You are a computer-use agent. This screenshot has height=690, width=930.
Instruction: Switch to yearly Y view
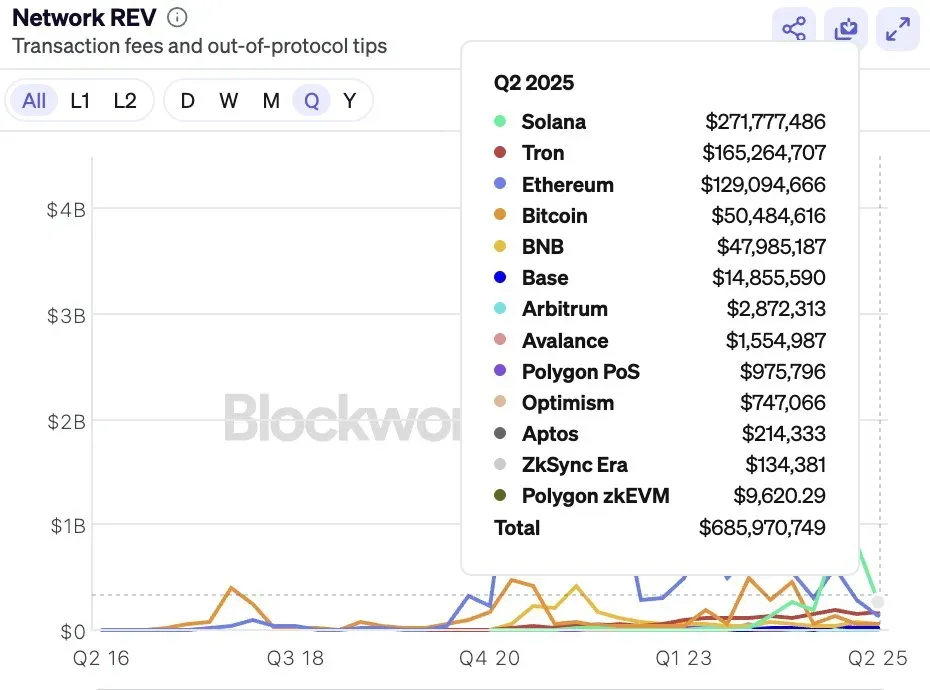tap(349, 100)
